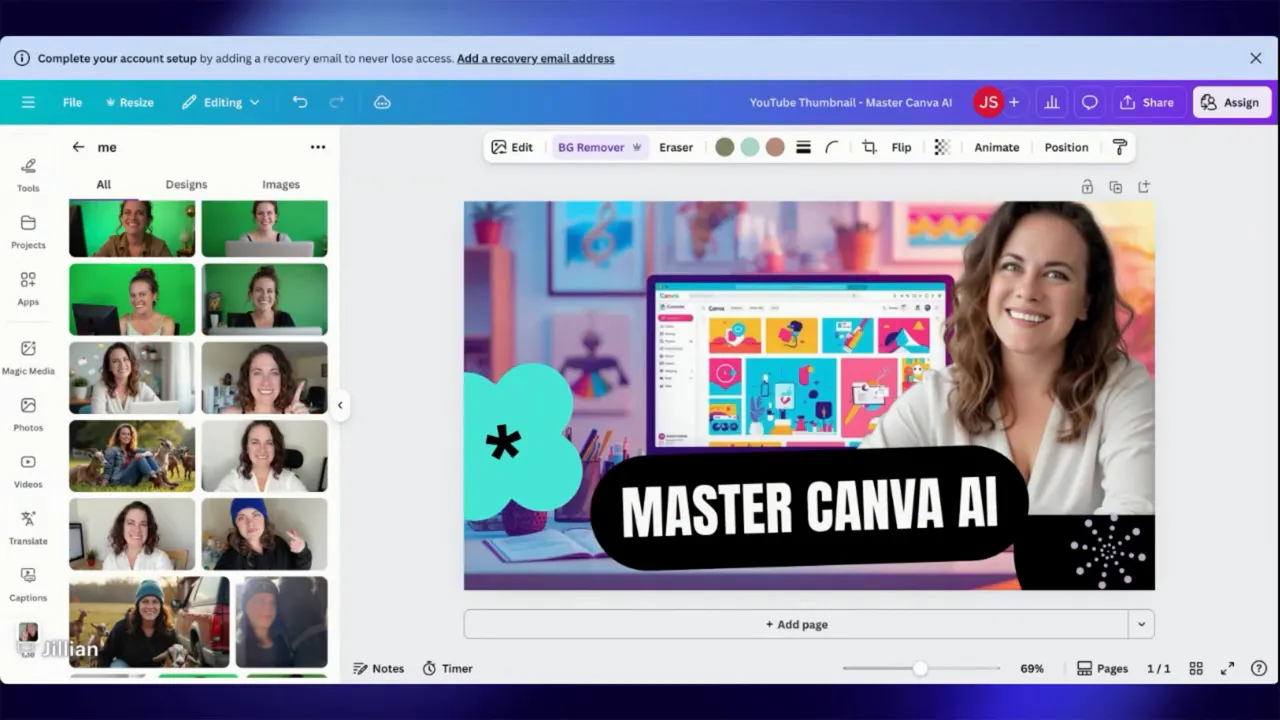Open the Animate panel
Viewport: 1280px width, 720px height.
996,147
